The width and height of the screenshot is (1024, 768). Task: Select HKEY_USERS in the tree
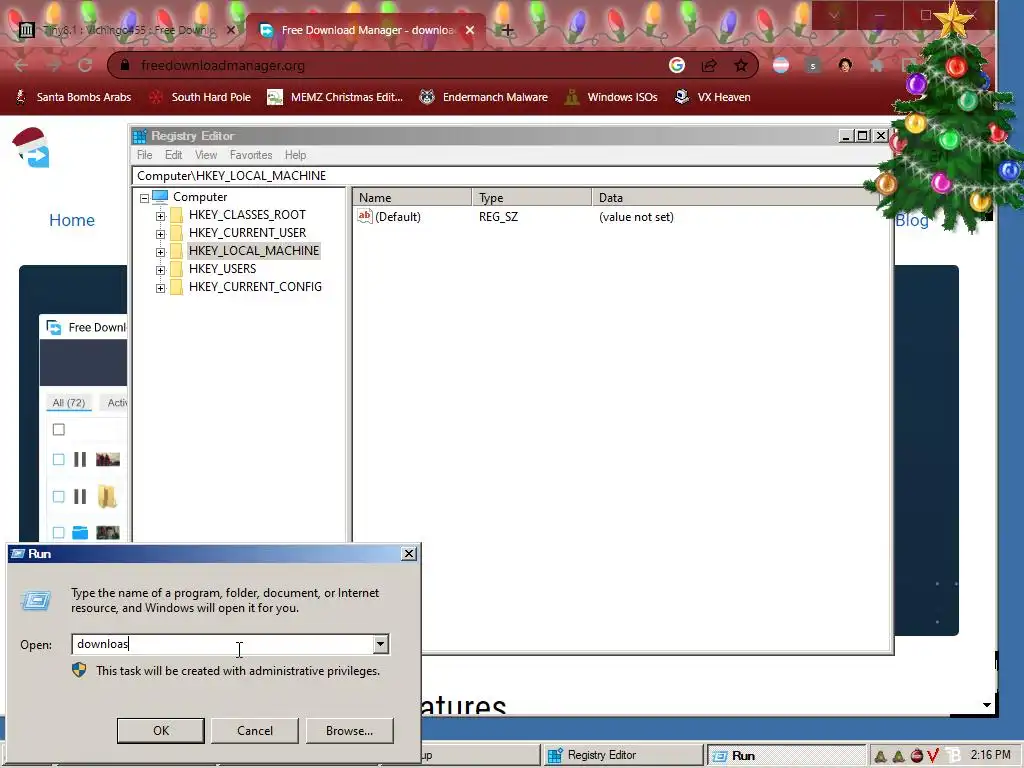[x=222, y=268]
